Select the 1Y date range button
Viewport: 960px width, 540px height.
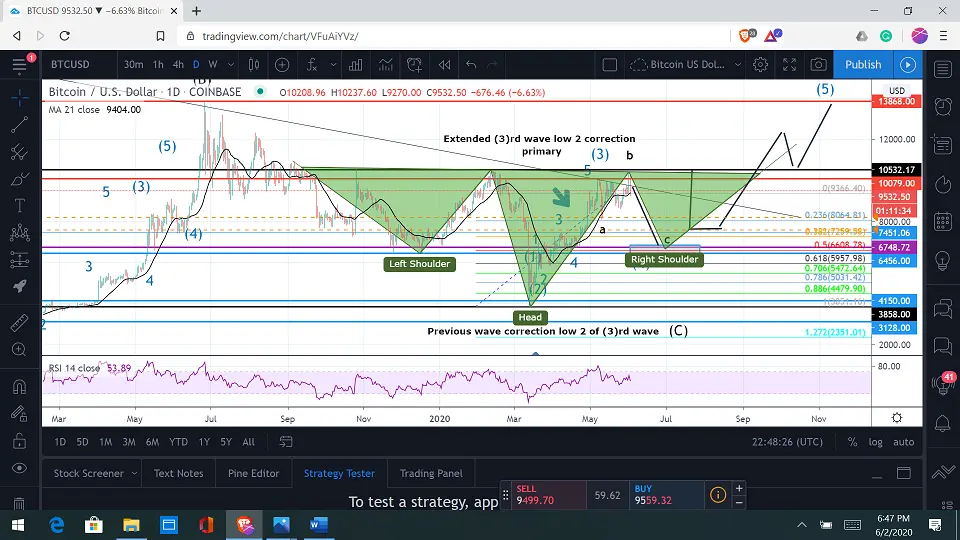204,442
